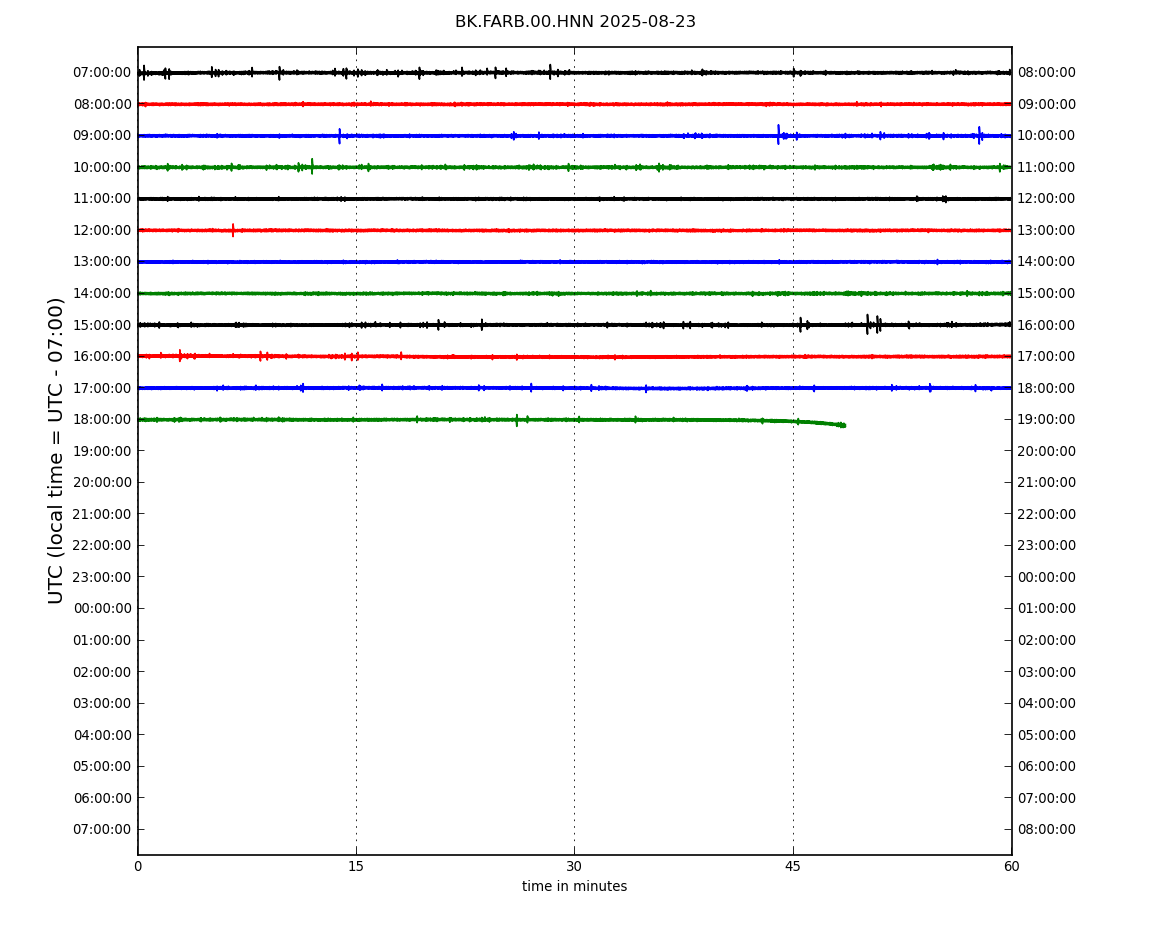1150x950 pixels.
Task: Click right-axis label 04:00:00
Action: point(1047,703)
